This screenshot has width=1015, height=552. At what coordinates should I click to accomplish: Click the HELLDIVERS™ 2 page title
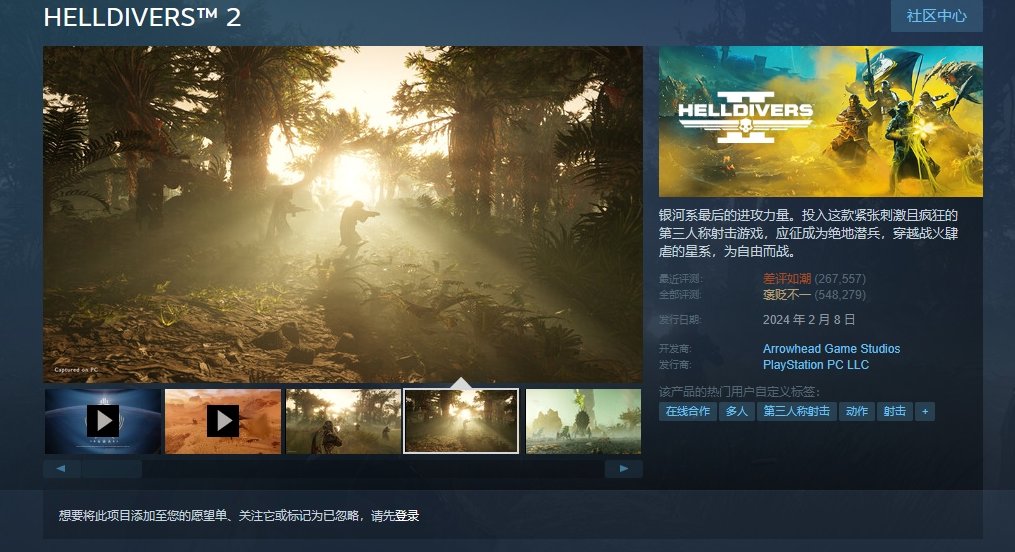142,17
